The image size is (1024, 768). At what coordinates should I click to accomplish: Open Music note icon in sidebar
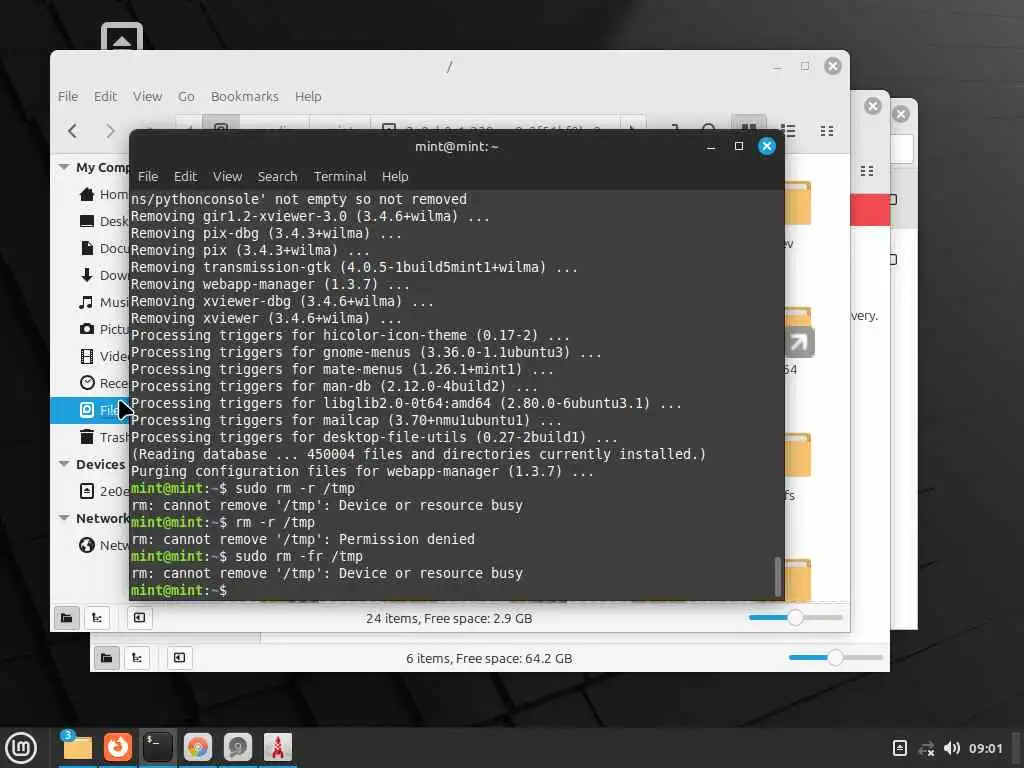point(86,302)
